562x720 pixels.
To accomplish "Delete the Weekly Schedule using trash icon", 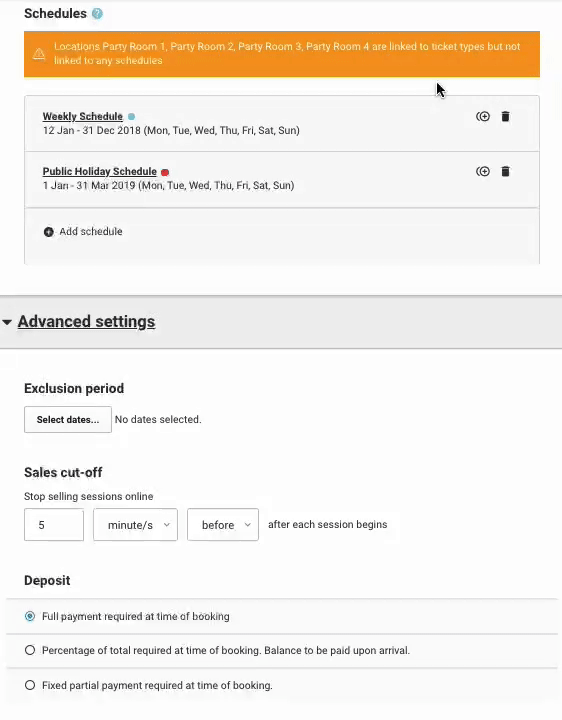I will coord(505,117).
